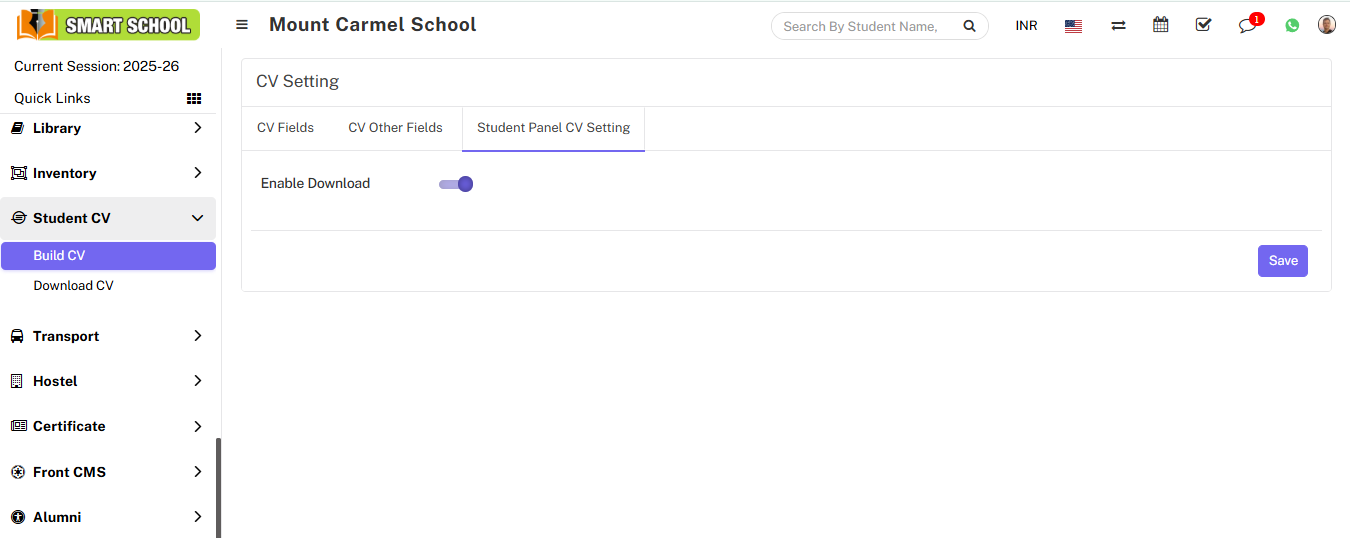The width and height of the screenshot is (1350, 538).
Task: Open chat messages with notification badge
Action: 1247,26
